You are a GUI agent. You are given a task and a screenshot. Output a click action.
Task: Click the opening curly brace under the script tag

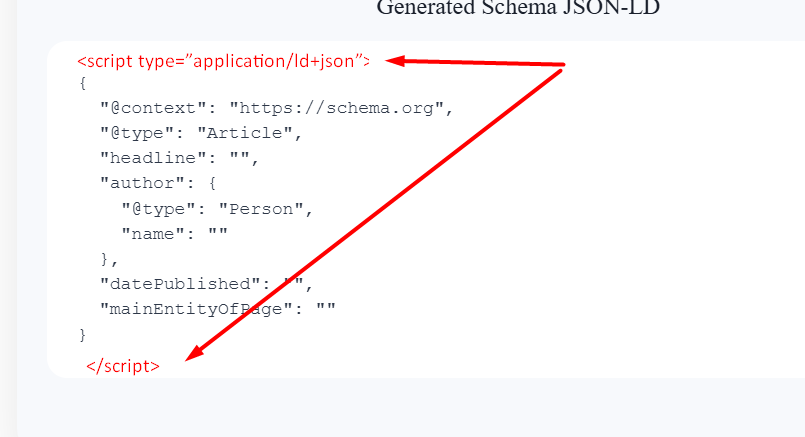83,83
